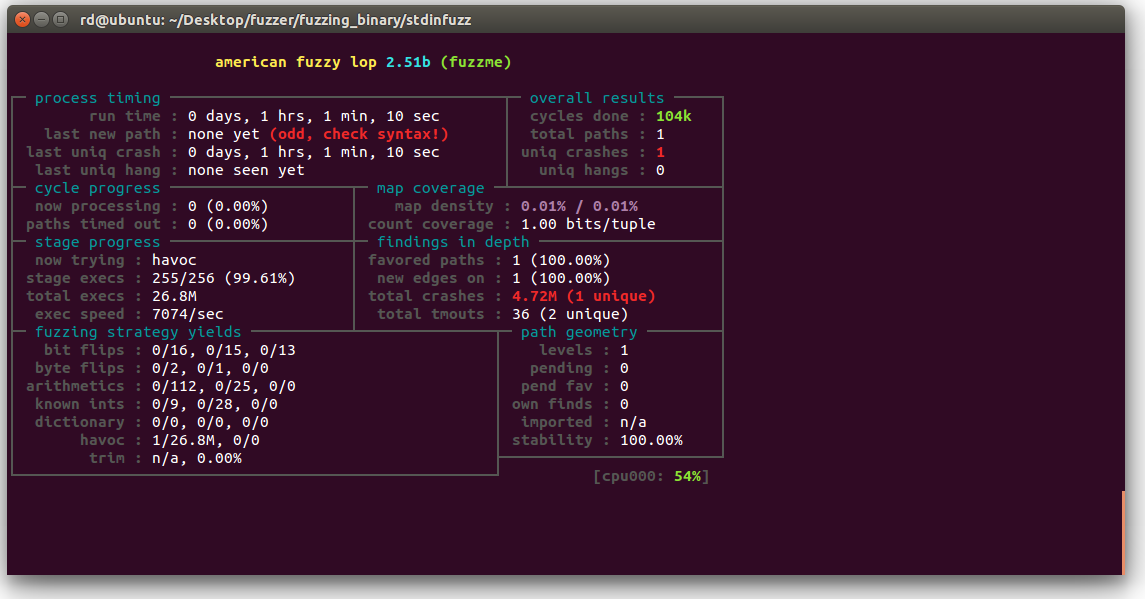Click the red uniq crashes value
1145x599 pixels.
tap(660, 152)
